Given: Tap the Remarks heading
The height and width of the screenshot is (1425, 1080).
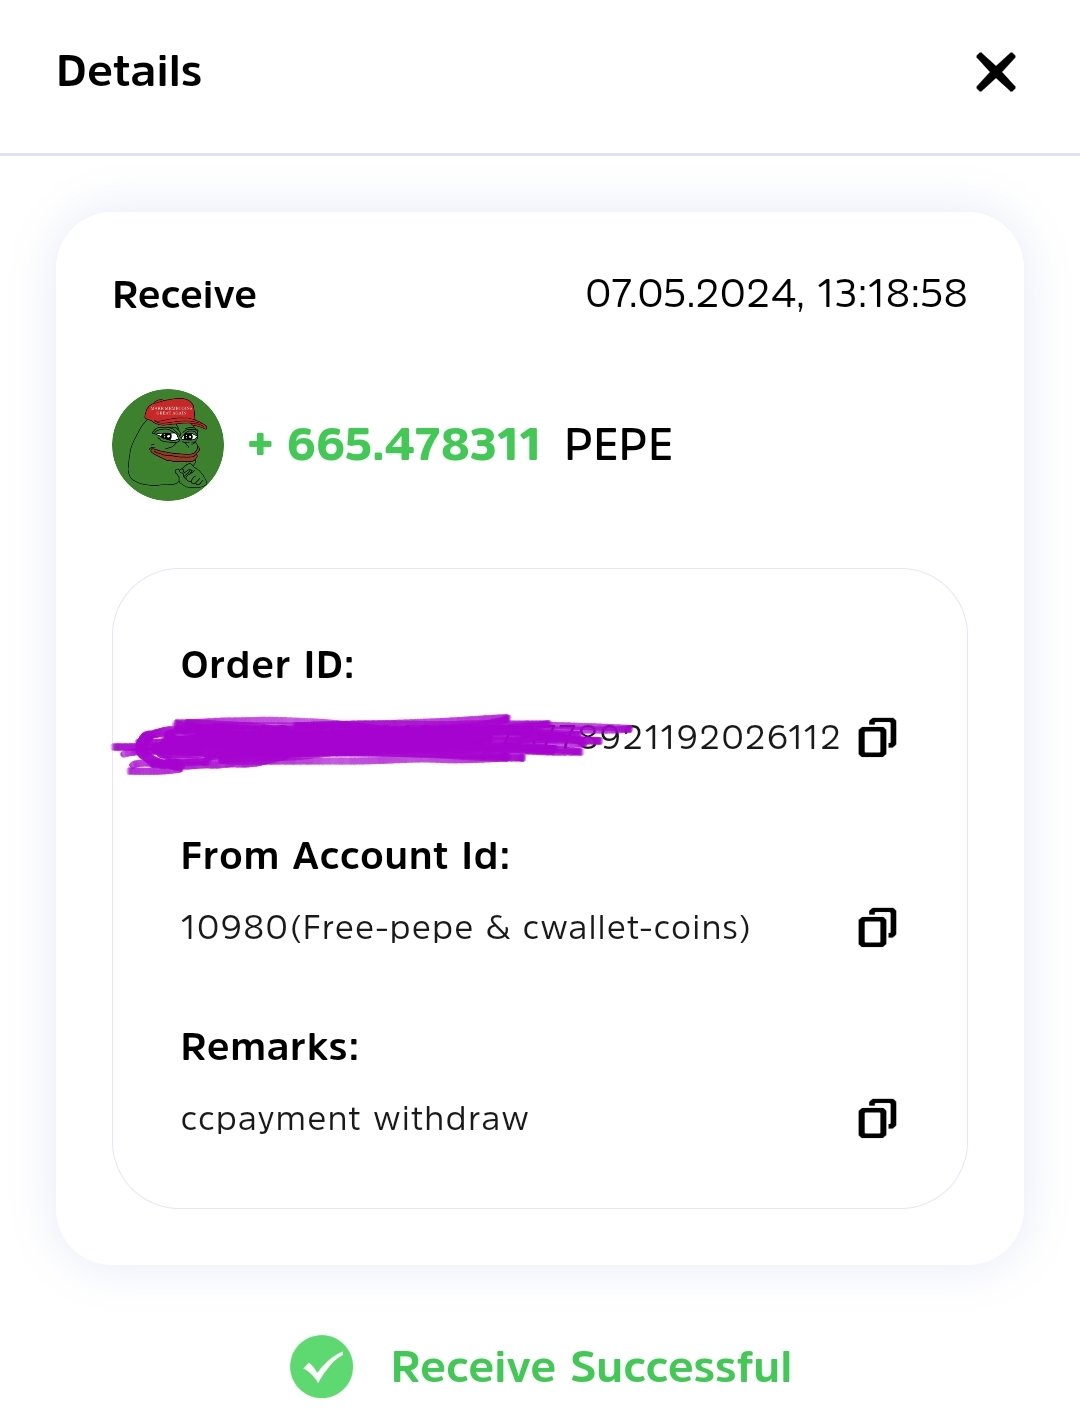Looking at the screenshot, I should click(270, 1047).
